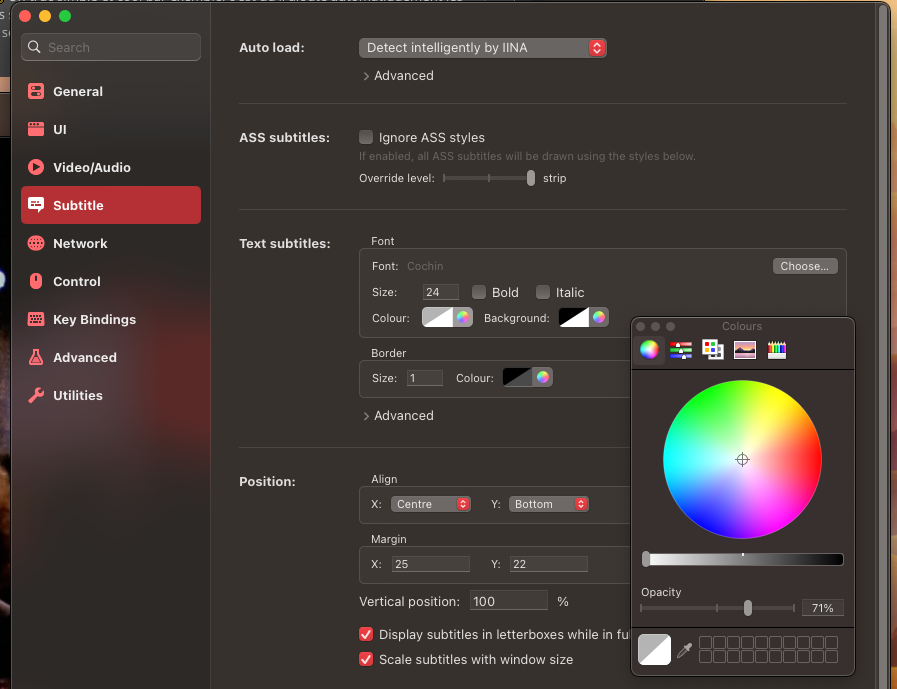Open the pencils colour picker tab
Screen dimensions: 897x689
tap(777, 349)
